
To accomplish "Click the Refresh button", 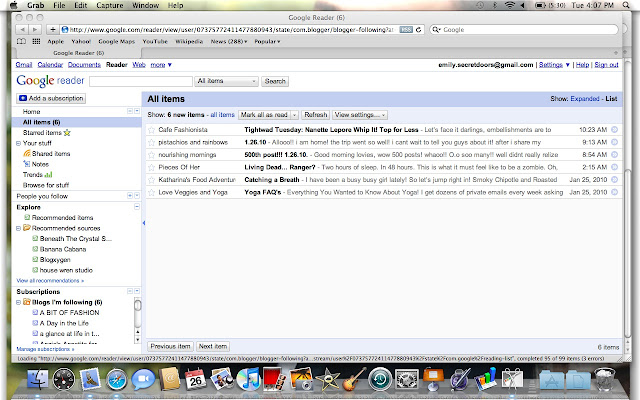I will pos(316,115).
